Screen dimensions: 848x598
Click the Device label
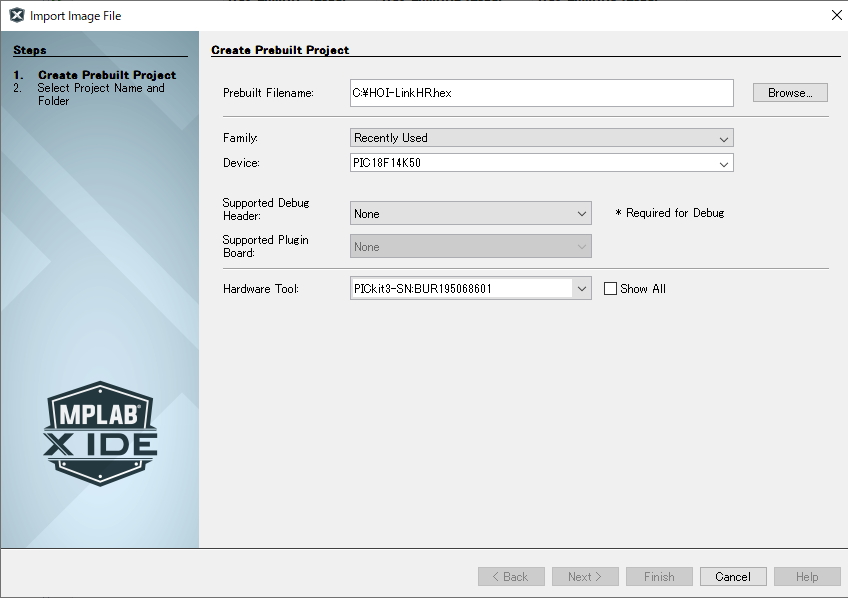click(x=241, y=163)
